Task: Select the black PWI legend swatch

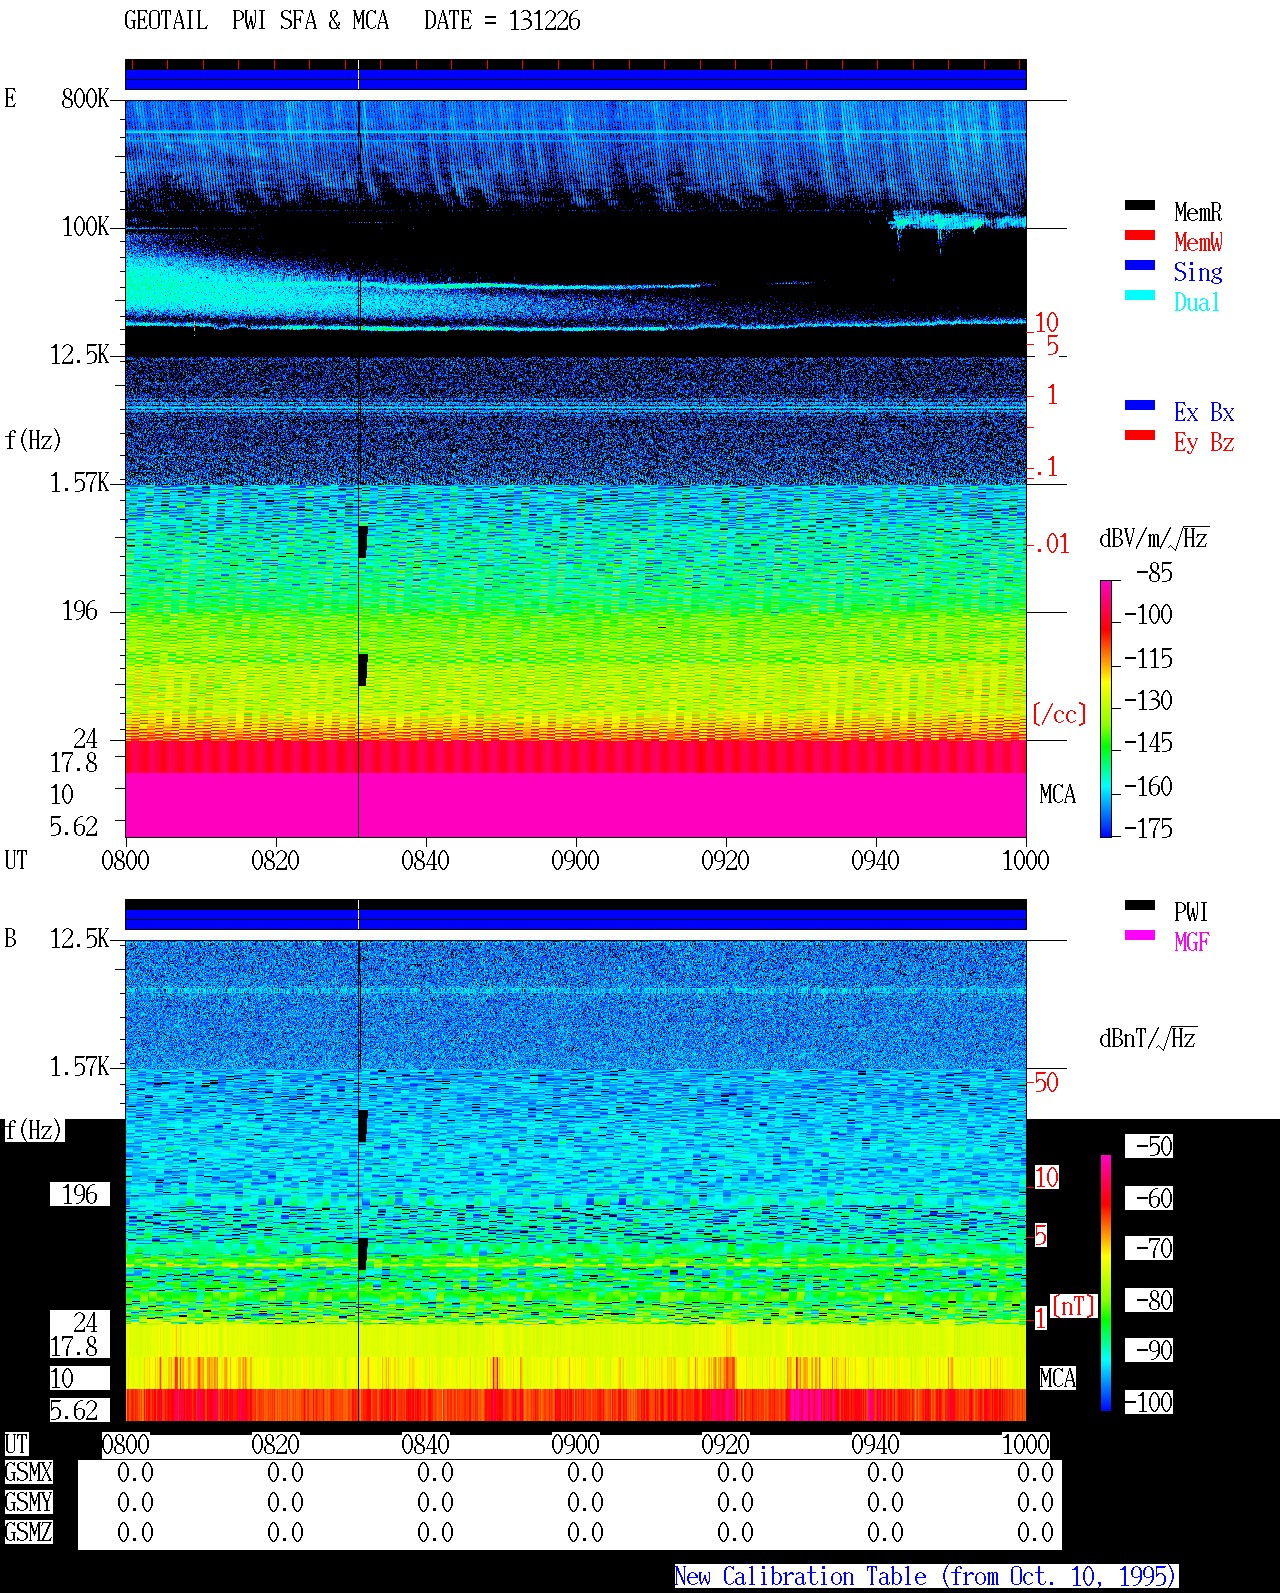Action: point(1140,905)
